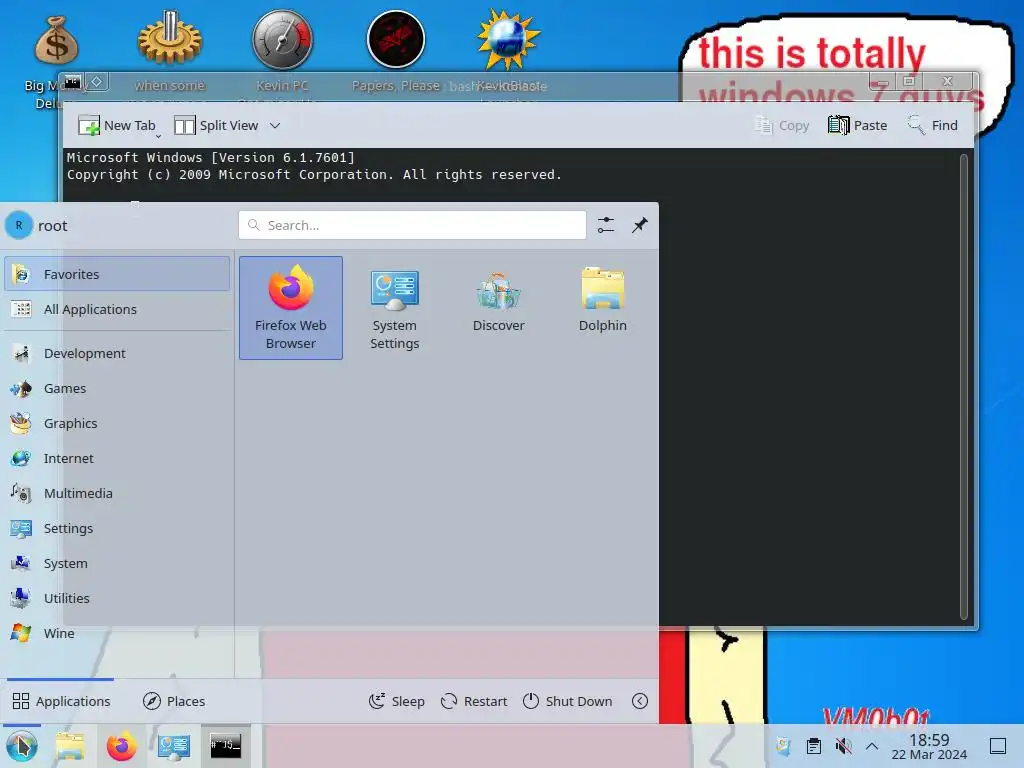Click Split View in Konsole toolbar
This screenshot has width=1024, height=768.
click(217, 125)
